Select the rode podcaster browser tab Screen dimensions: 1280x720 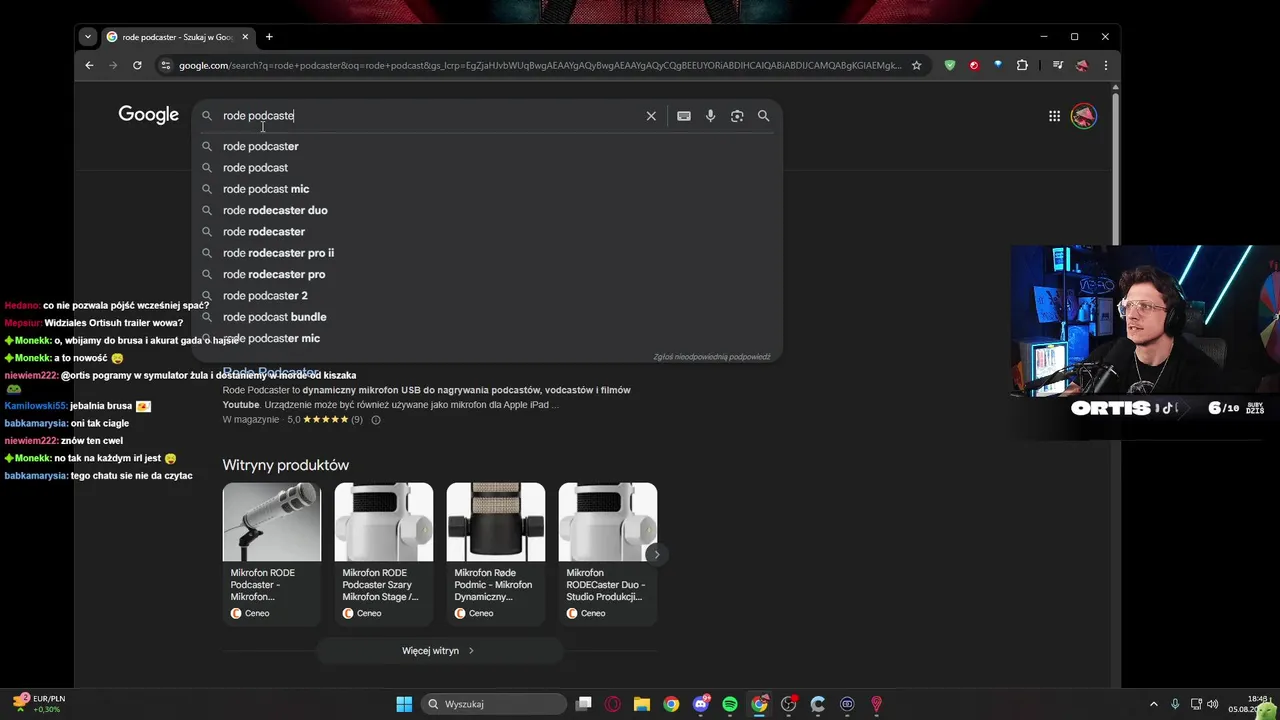pyautogui.click(x=177, y=37)
